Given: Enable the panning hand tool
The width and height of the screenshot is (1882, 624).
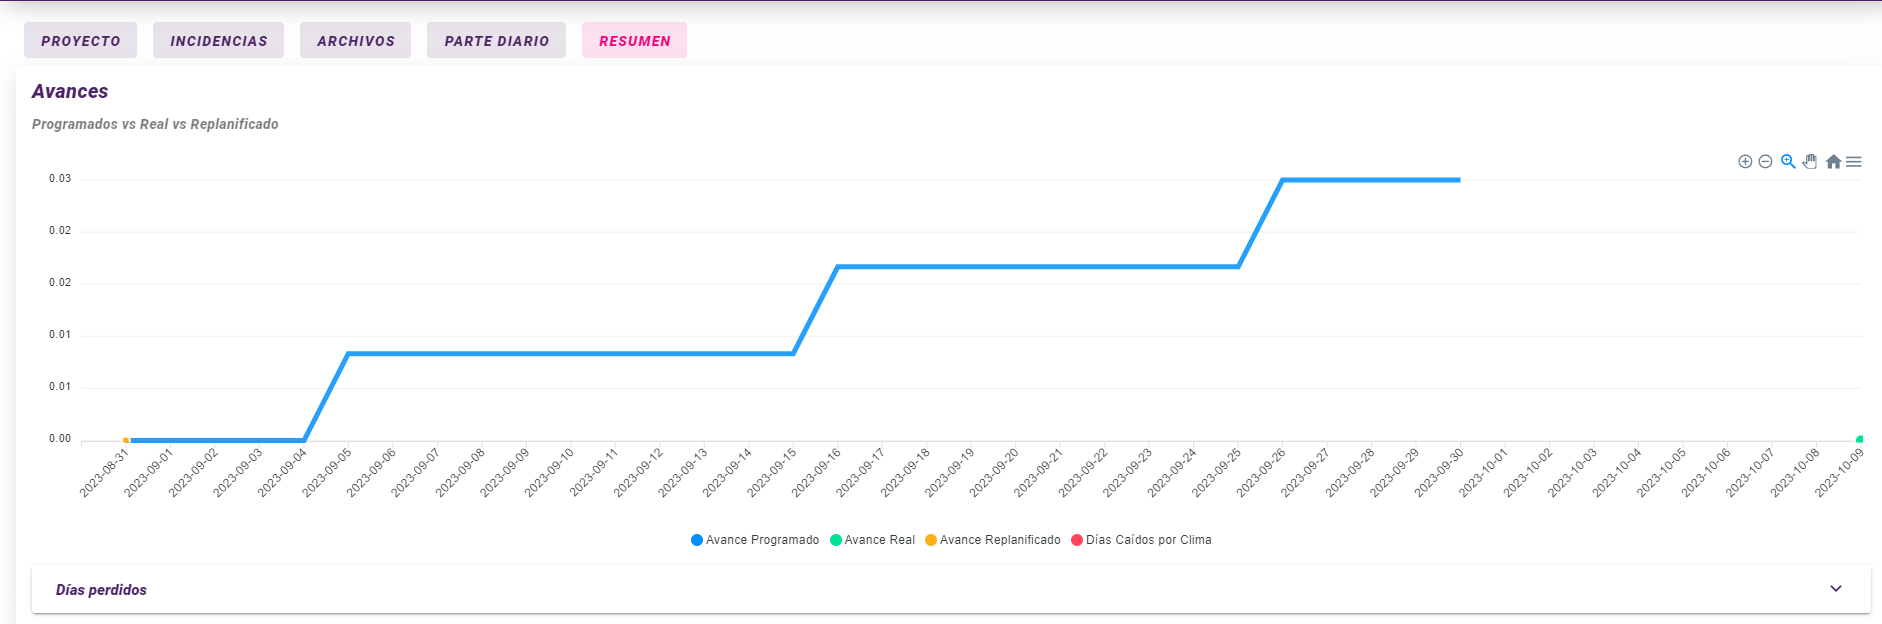Looking at the screenshot, I should click(x=1810, y=161).
